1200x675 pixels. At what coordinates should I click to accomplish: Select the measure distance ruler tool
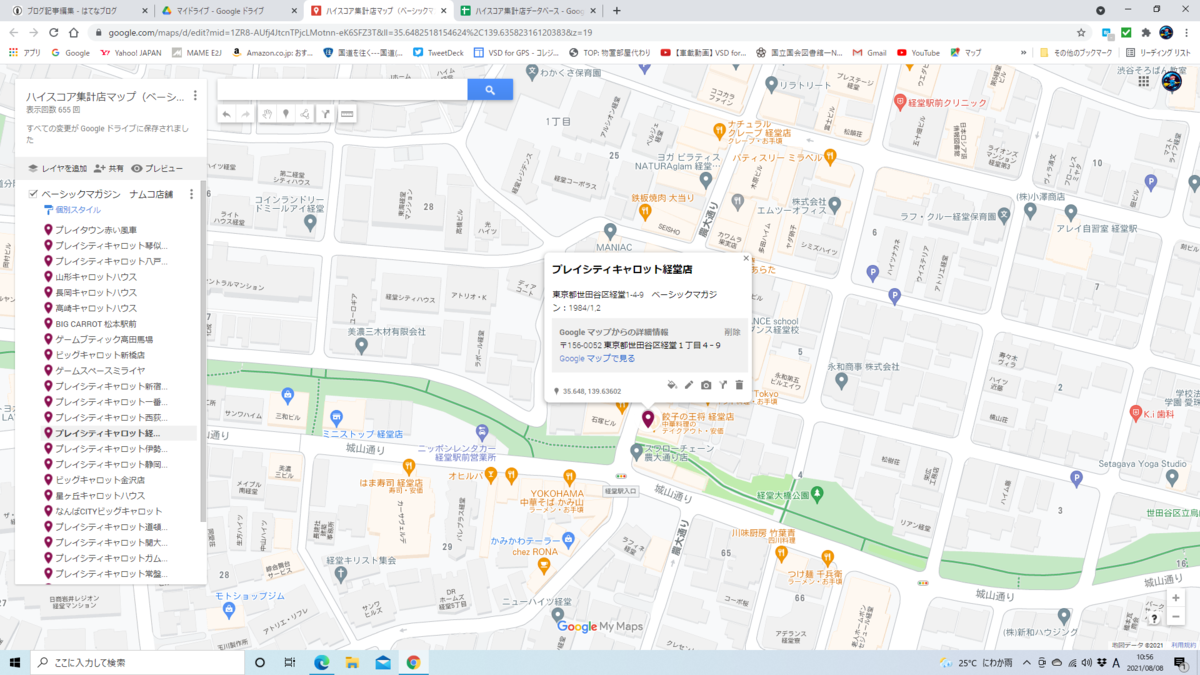coord(347,115)
